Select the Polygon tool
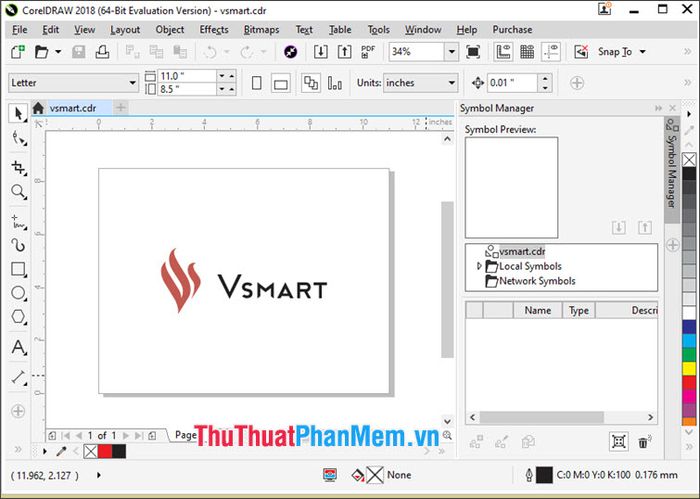Viewport: 700px width, 499px height. point(18,317)
